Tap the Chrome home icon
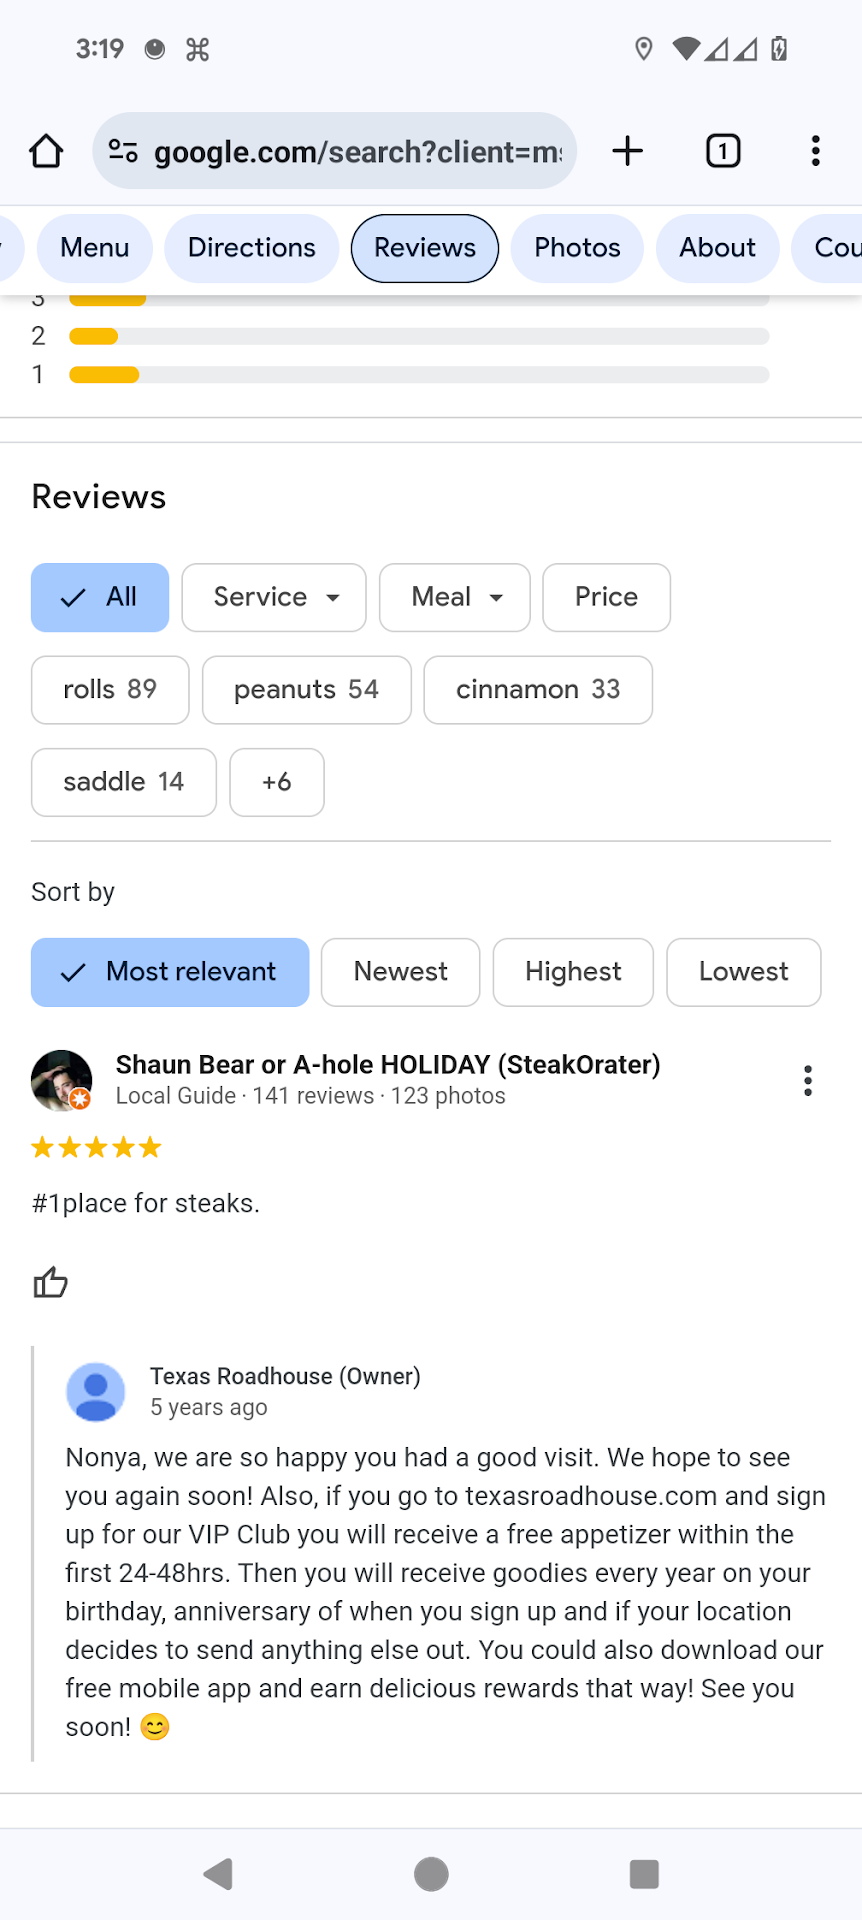The width and height of the screenshot is (862, 1920). click(x=46, y=151)
